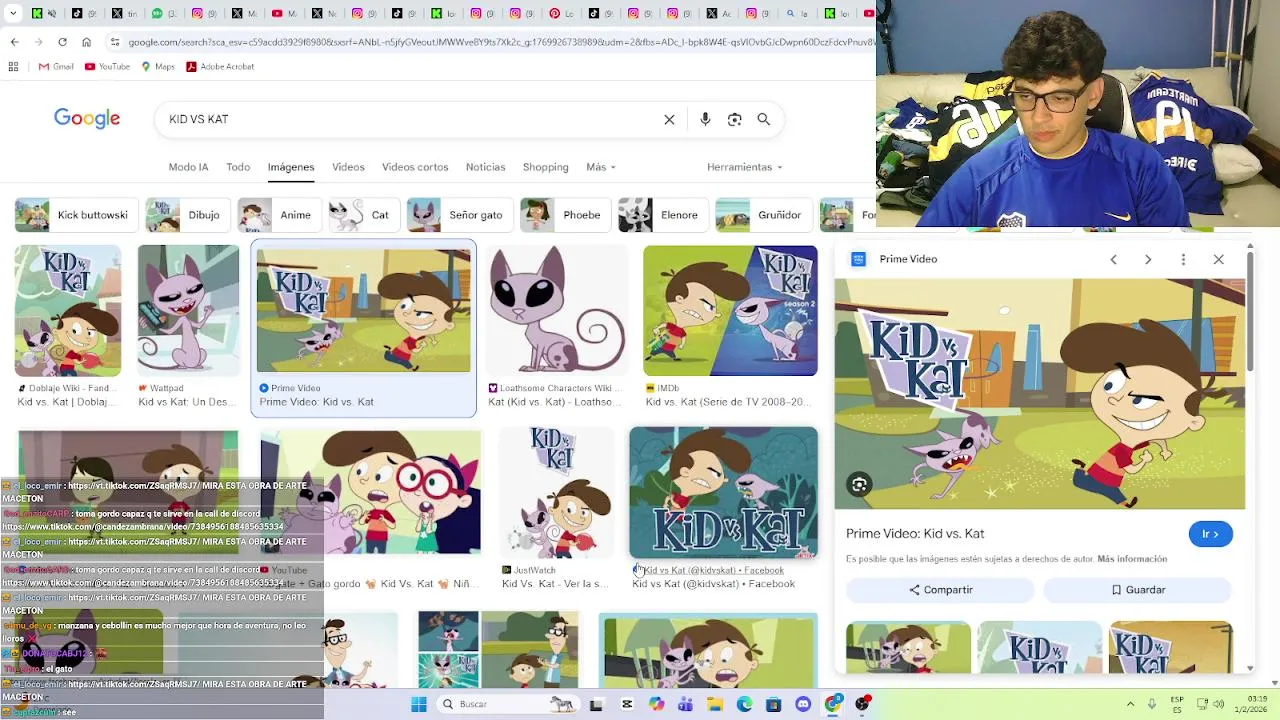Select the Imágenes tab
The height and width of the screenshot is (720, 1280).
[x=291, y=167]
